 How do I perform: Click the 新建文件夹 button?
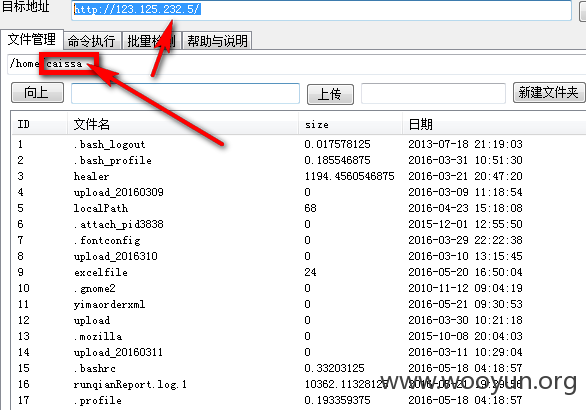click(549, 92)
